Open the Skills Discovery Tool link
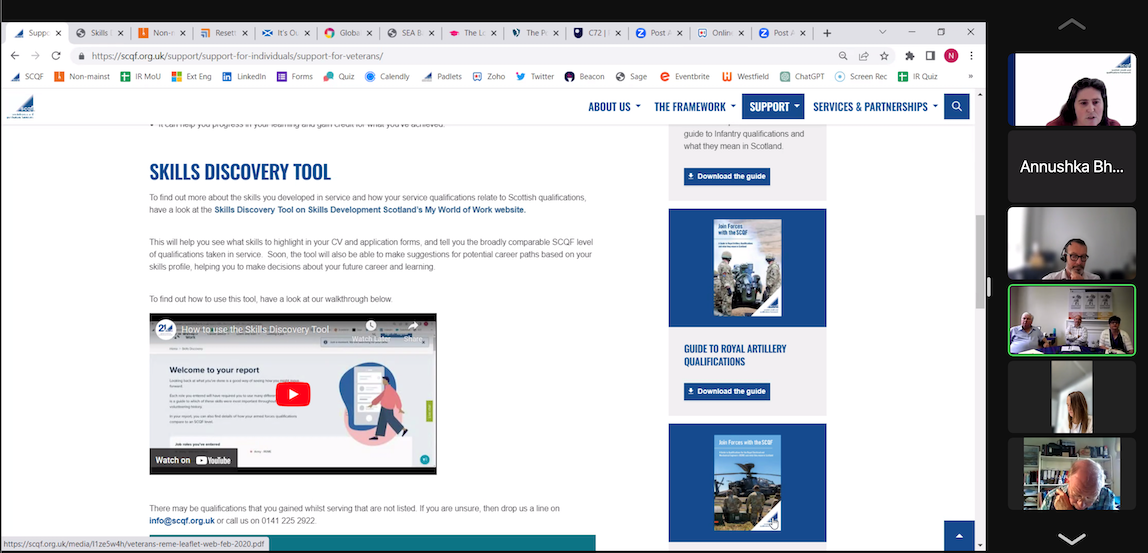Viewport: 1148px width, 553px height. [x=370, y=209]
